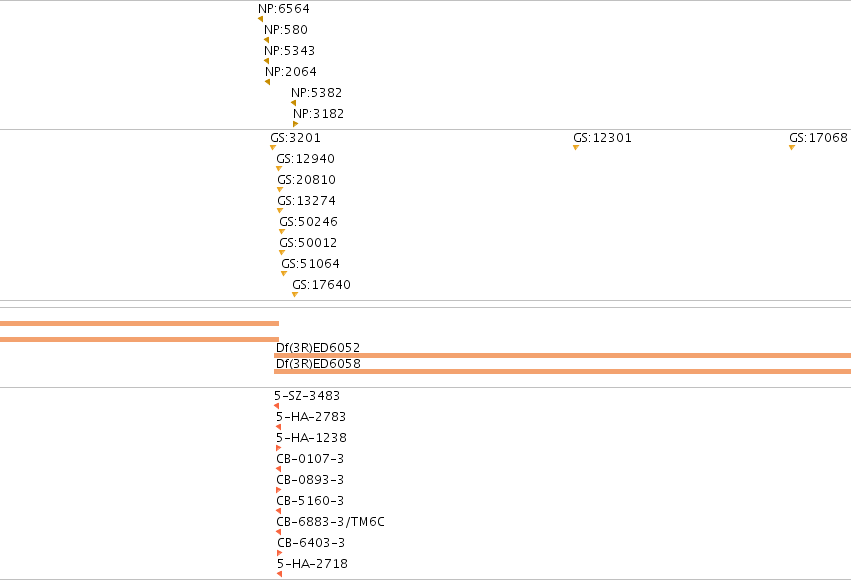Click the NP:6564 insertion label

(x=284, y=9)
